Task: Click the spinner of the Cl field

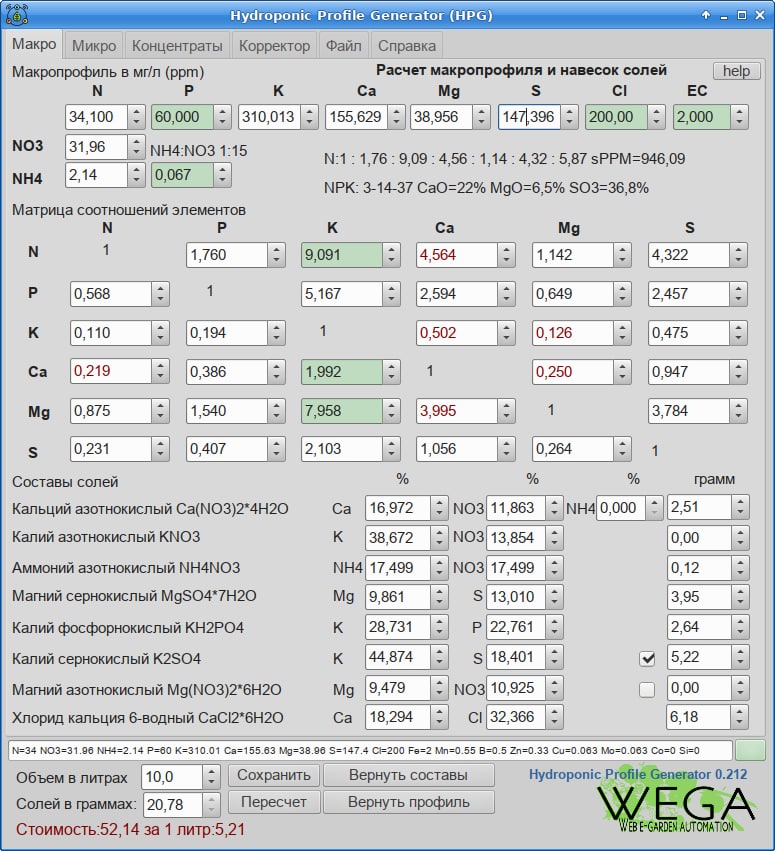Action: tap(656, 117)
